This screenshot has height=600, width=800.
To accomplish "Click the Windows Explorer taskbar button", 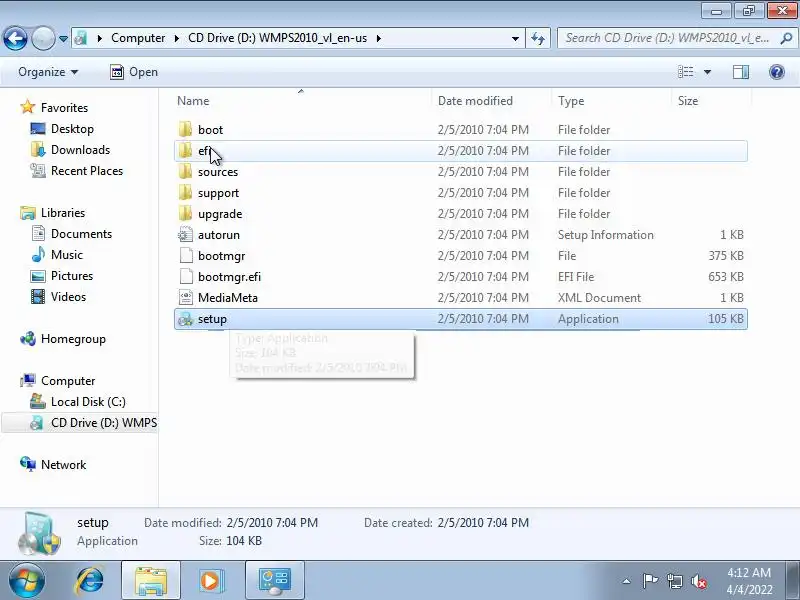I will pos(151,581).
